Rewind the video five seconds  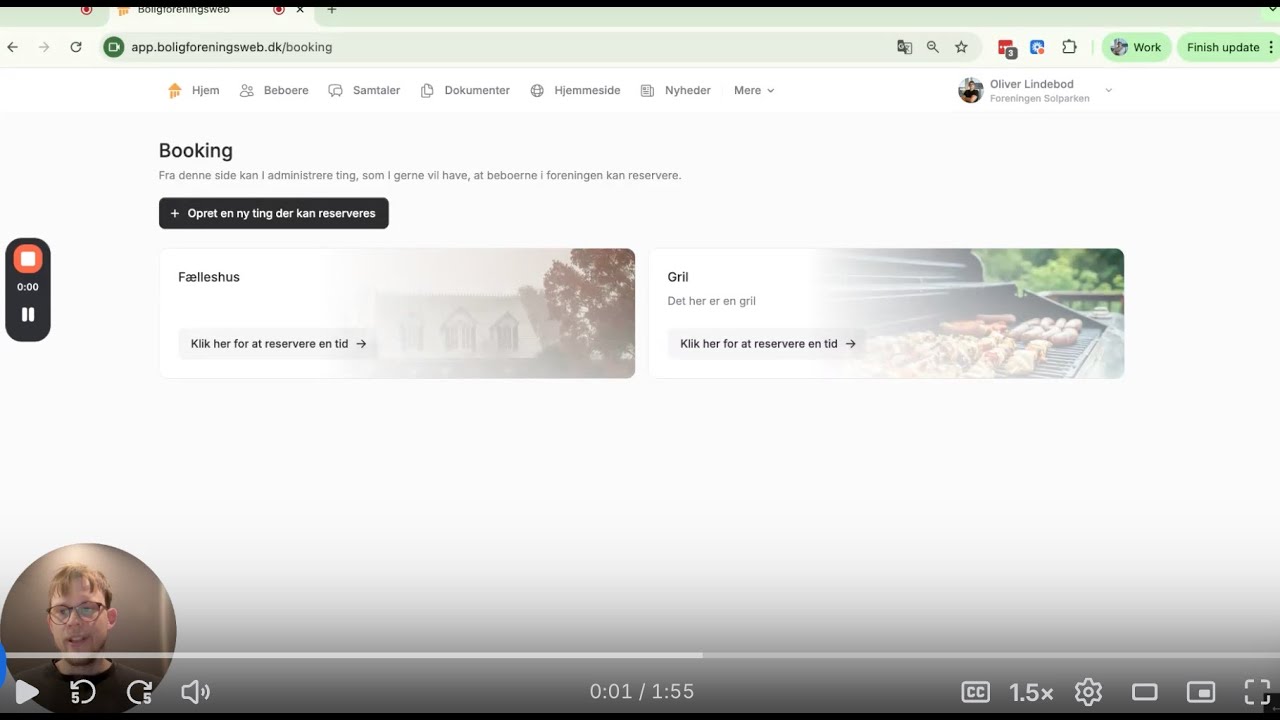pyautogui.click(x=83, y=692)
